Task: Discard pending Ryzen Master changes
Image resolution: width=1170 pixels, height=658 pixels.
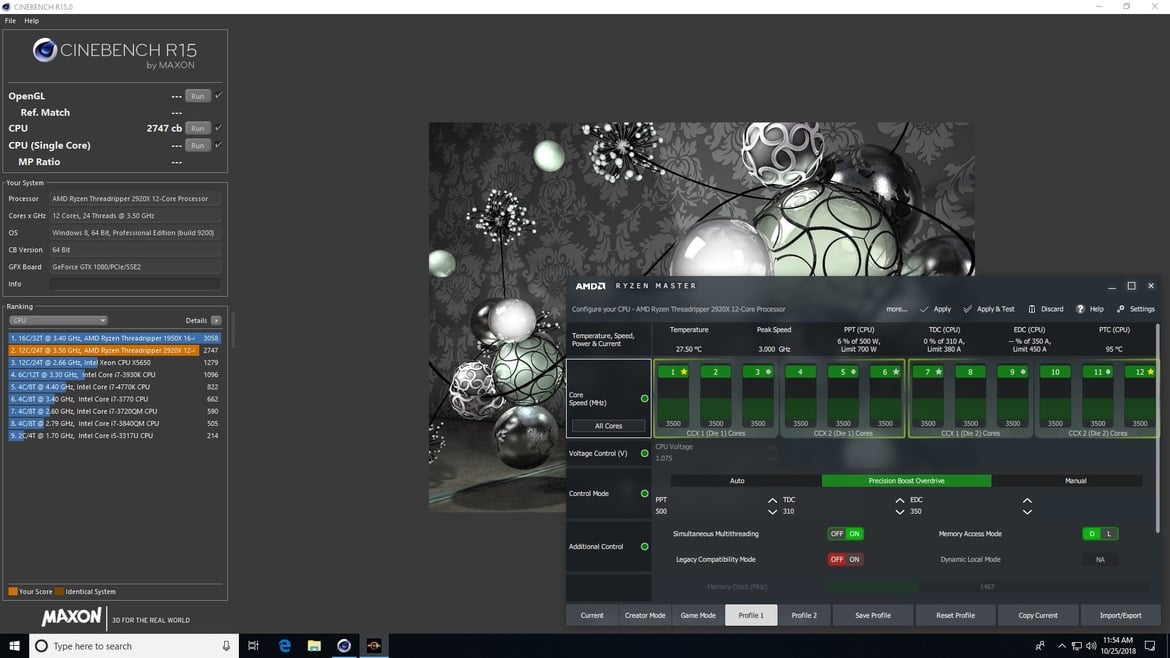Action: click(x=1045, y=309)
